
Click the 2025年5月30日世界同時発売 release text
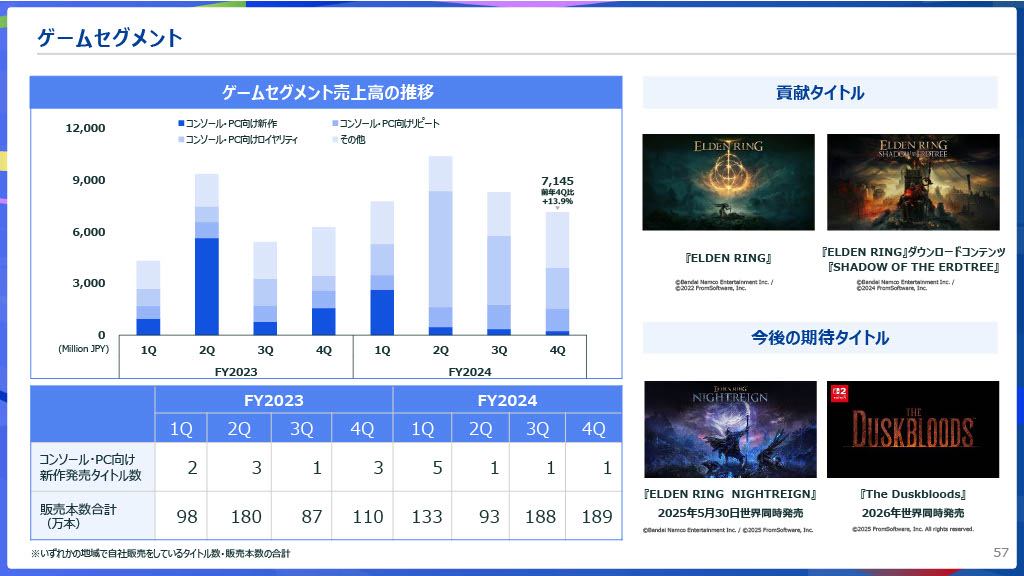click(x=730, y=513)
